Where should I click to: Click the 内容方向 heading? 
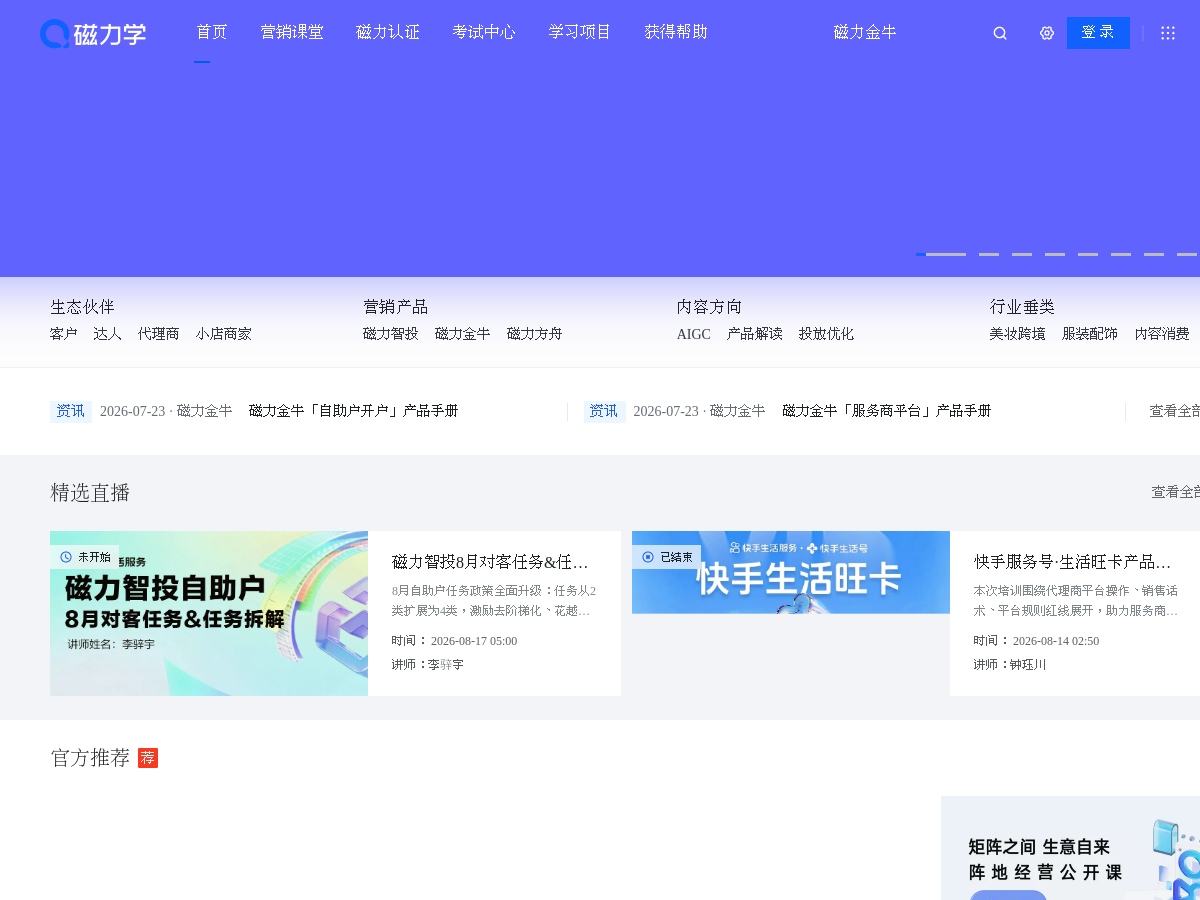click(709, 307)
